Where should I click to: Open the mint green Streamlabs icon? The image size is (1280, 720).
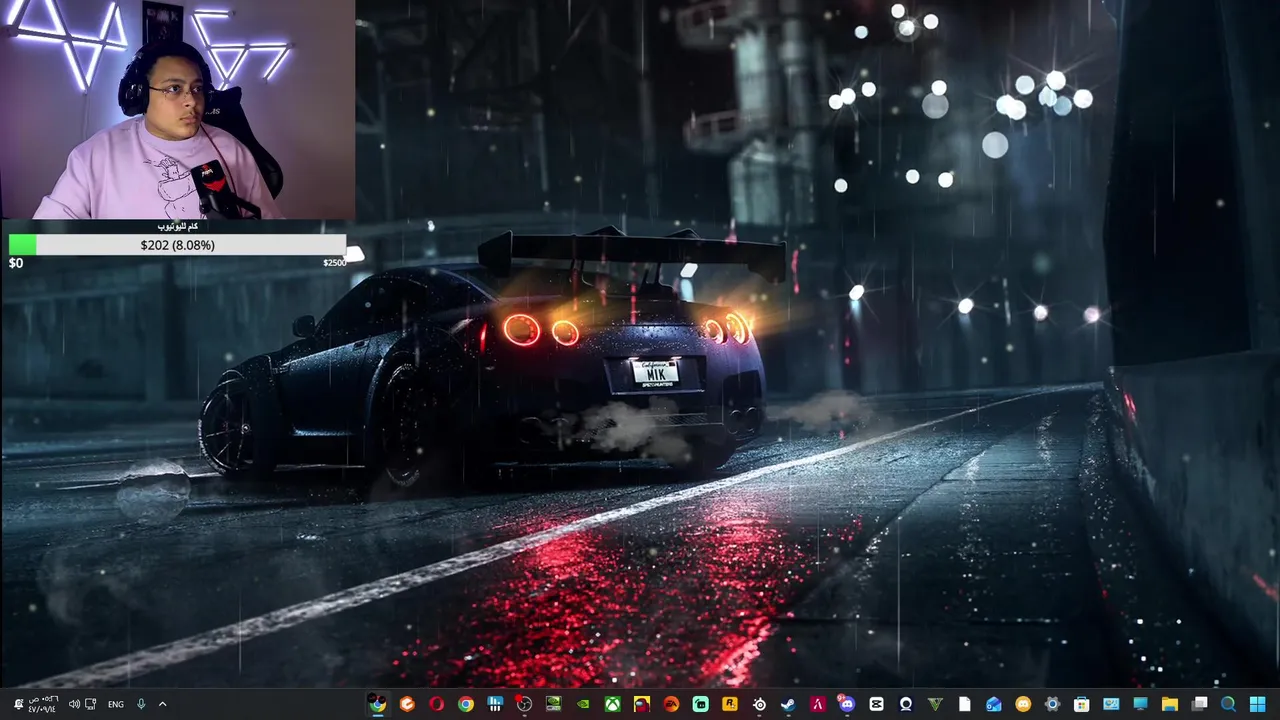coord(701,704)
